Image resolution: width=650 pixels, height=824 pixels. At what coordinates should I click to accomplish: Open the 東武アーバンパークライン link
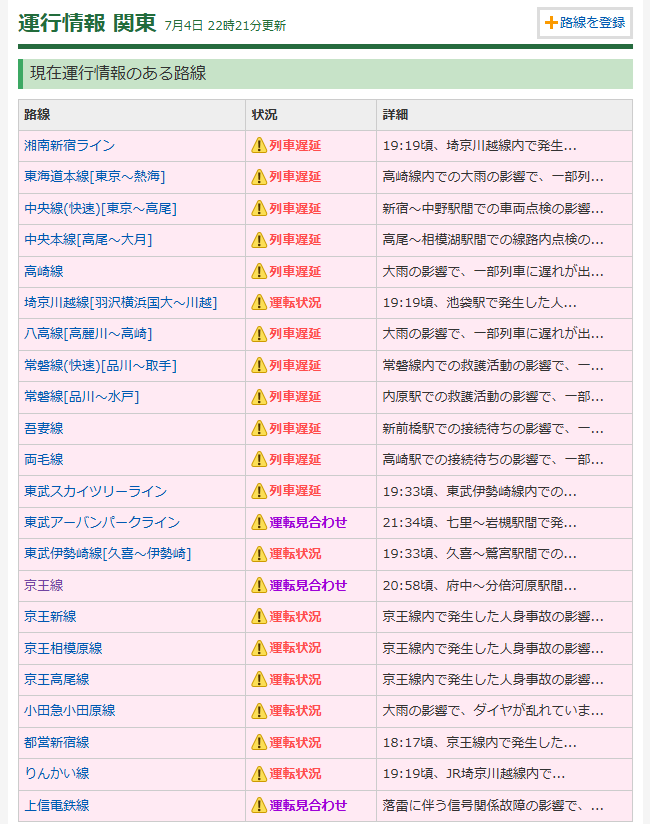click(102, 522)
